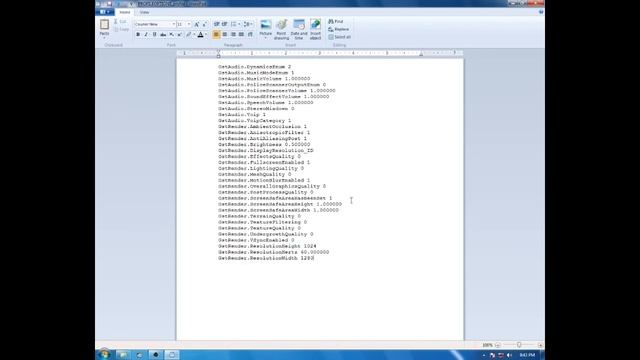Viewport: 640px width, 360px height.
Task: Click line SetRender.MotionBlurEnabled 1
Action: click(x=264, y=180)
